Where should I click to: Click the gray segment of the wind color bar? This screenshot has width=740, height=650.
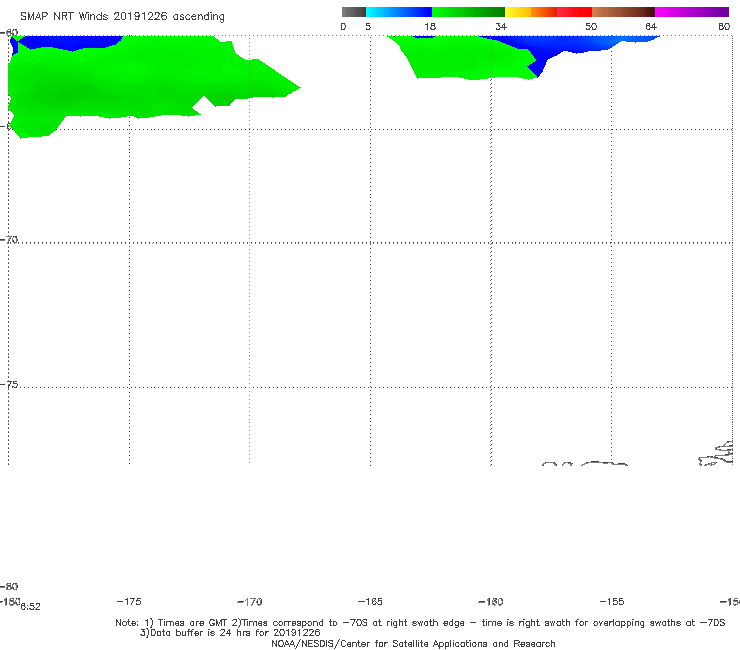click(354, 12)
